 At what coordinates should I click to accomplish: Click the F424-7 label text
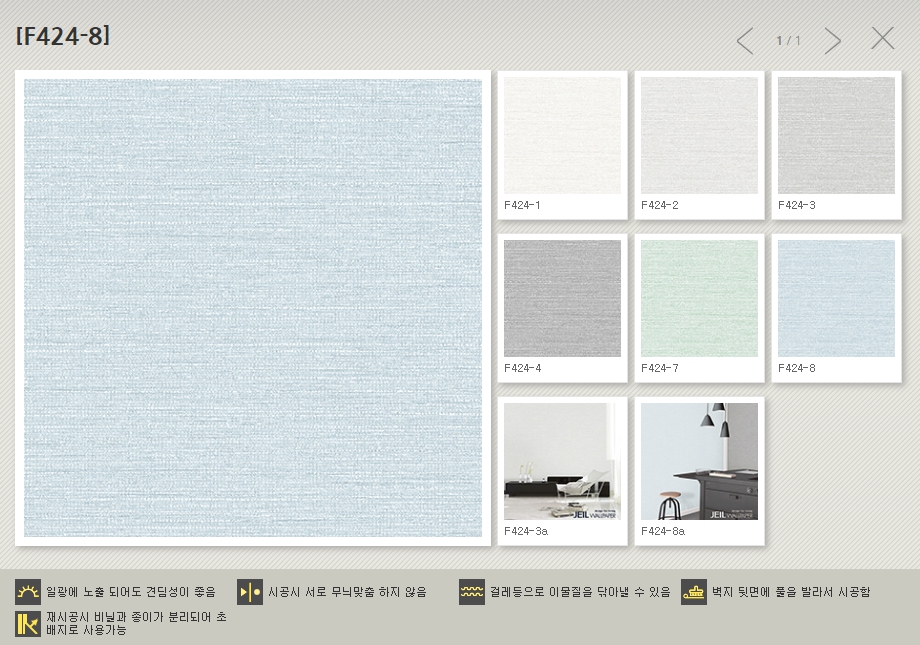660,368
